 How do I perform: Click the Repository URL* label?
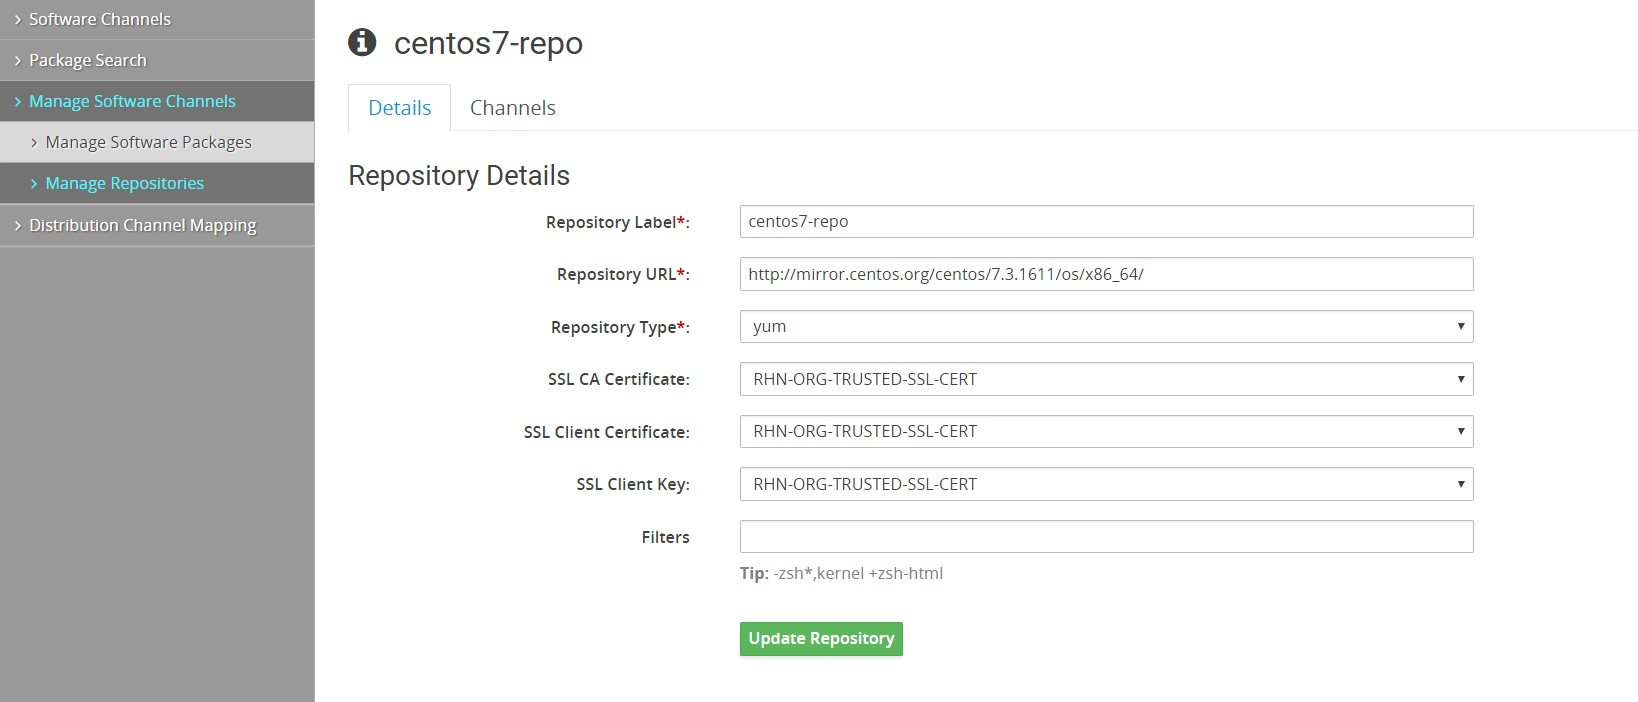tap(623, 274)
